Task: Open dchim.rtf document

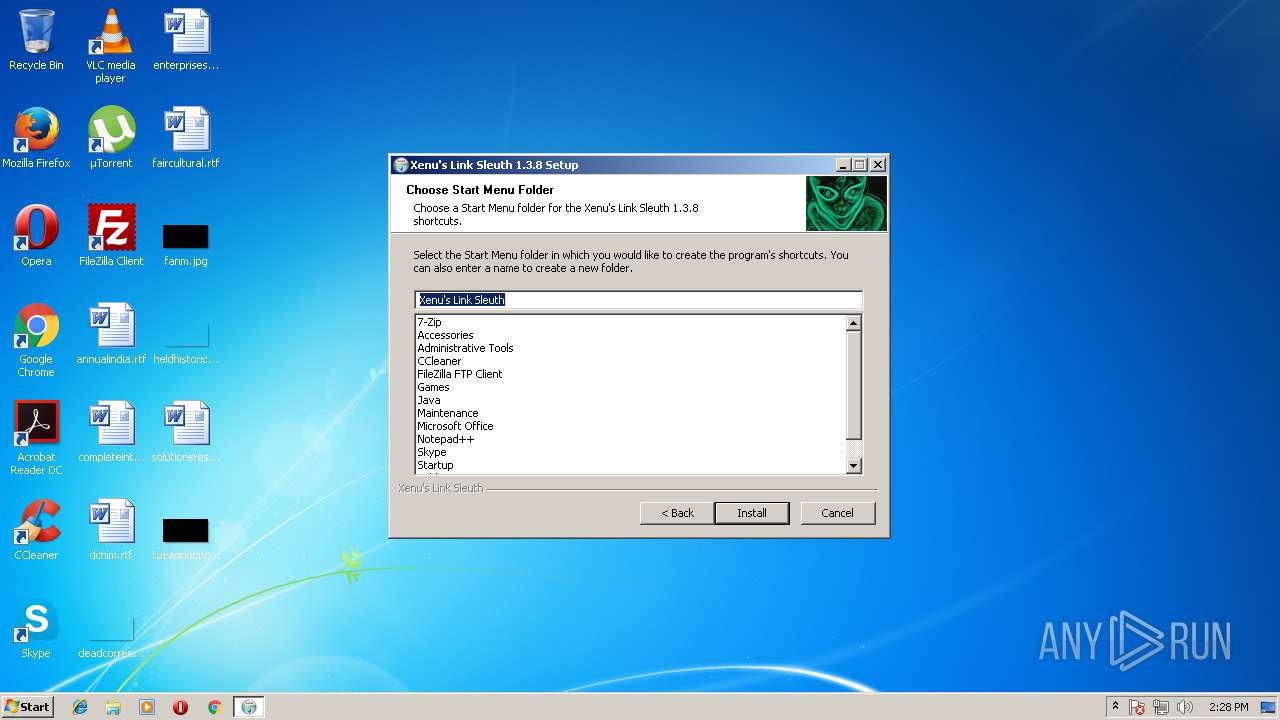Action: [x=111, y=530]
